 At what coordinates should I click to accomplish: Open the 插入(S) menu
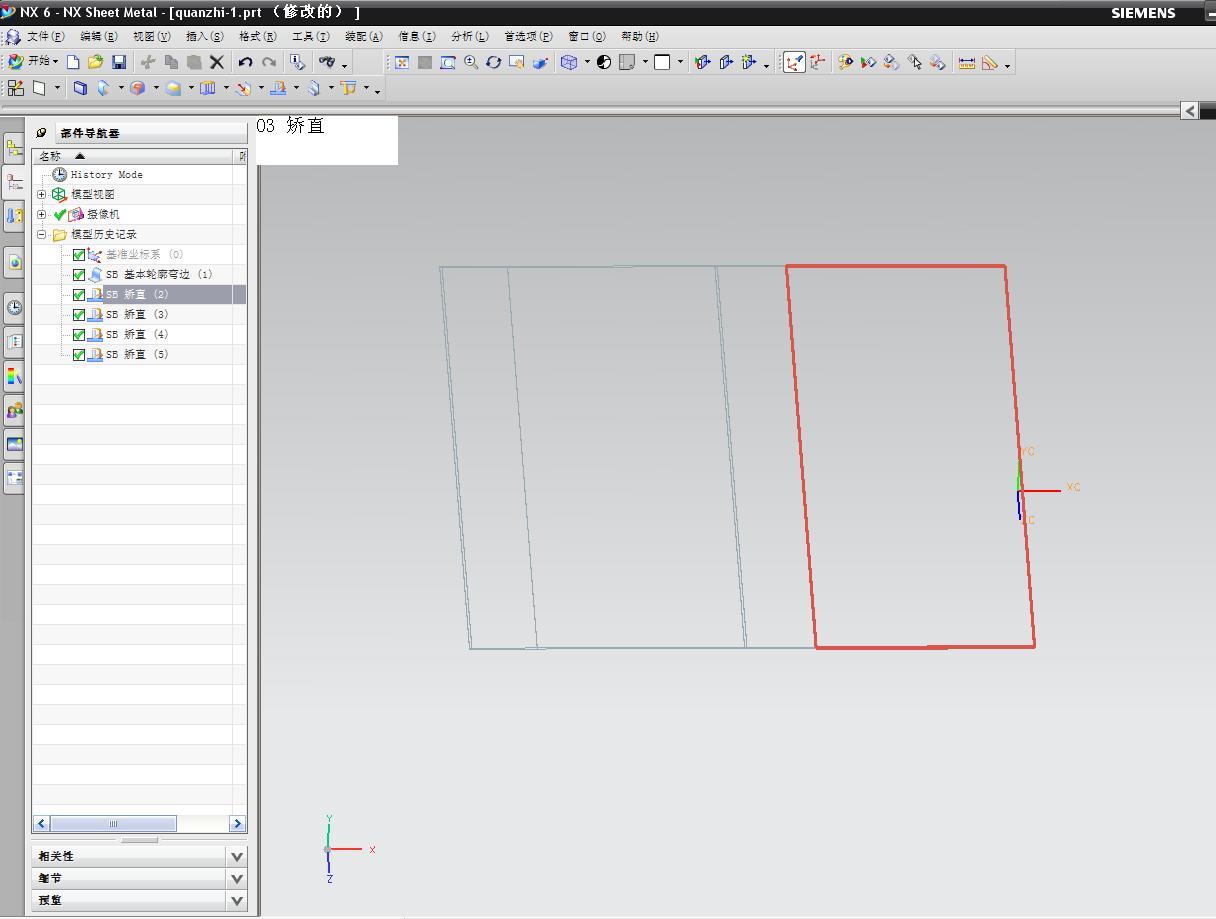(x=205, y=36)
